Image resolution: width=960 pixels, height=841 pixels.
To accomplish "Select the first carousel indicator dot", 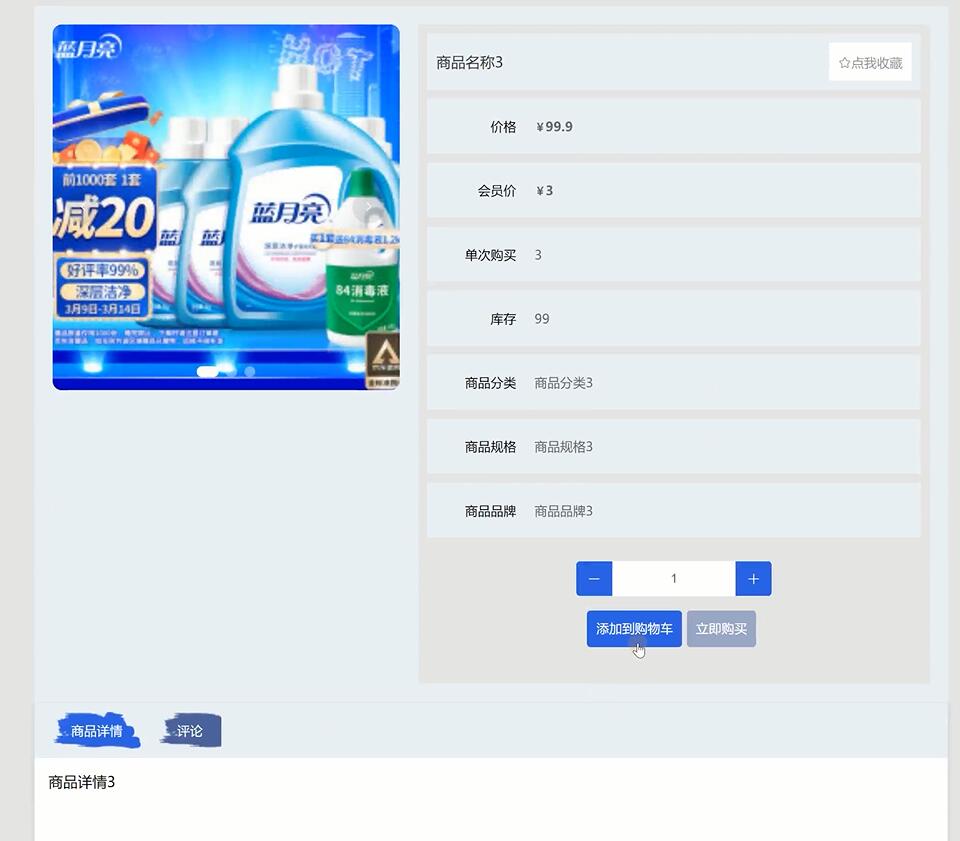I will point(208,372).
